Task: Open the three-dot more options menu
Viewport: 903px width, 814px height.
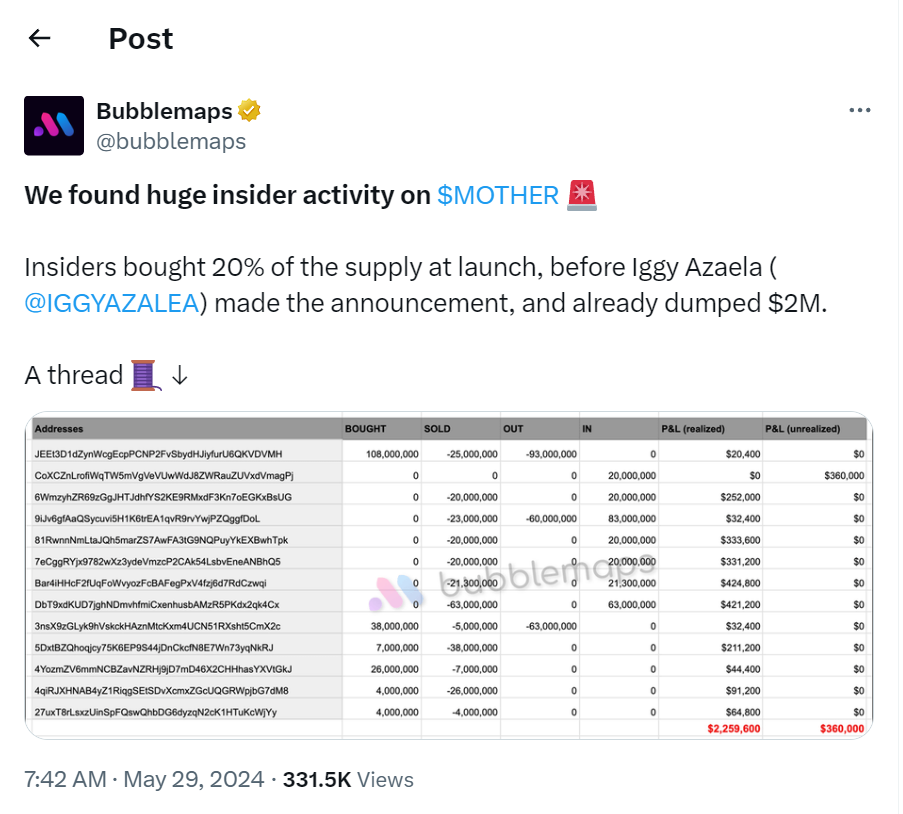Action: point(859,110)
